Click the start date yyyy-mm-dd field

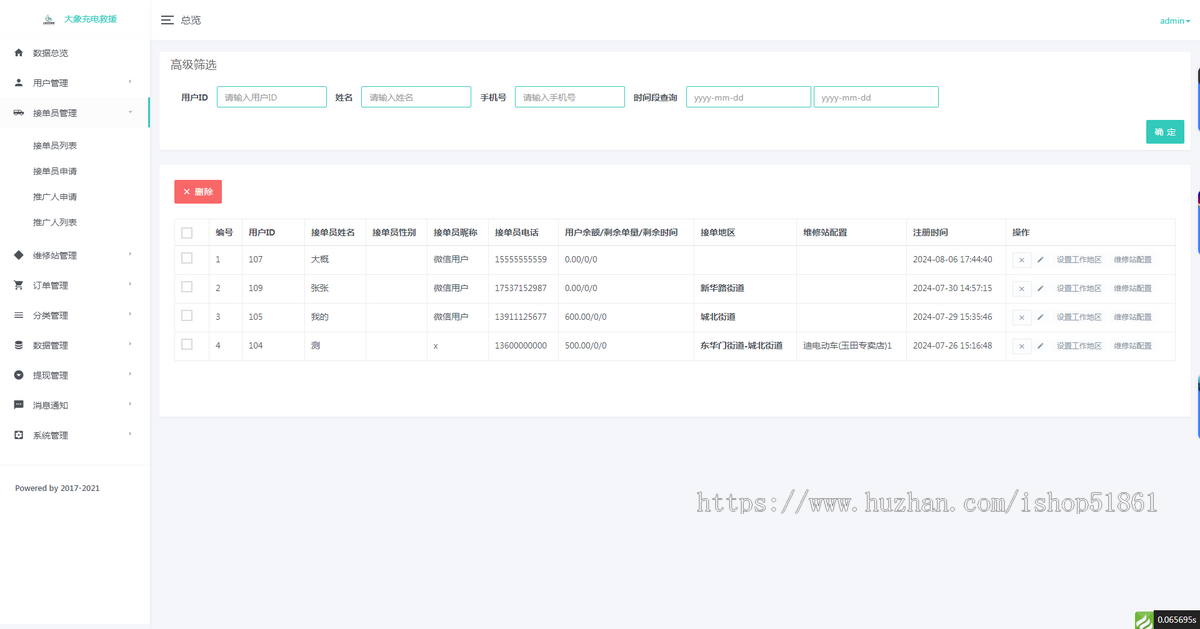748,97
